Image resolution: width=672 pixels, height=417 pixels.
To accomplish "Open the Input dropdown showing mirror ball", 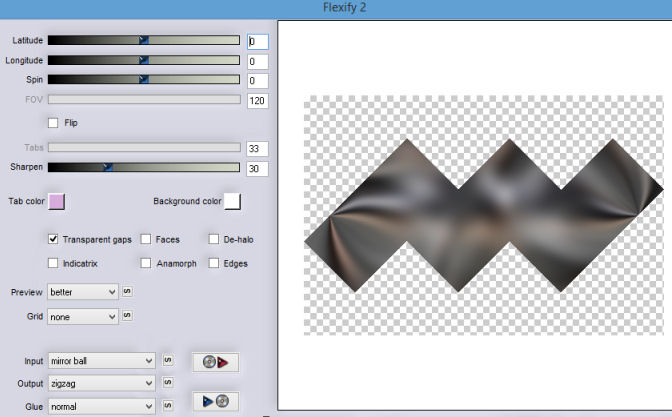I will pyautogui.click(x=102, y=361).
